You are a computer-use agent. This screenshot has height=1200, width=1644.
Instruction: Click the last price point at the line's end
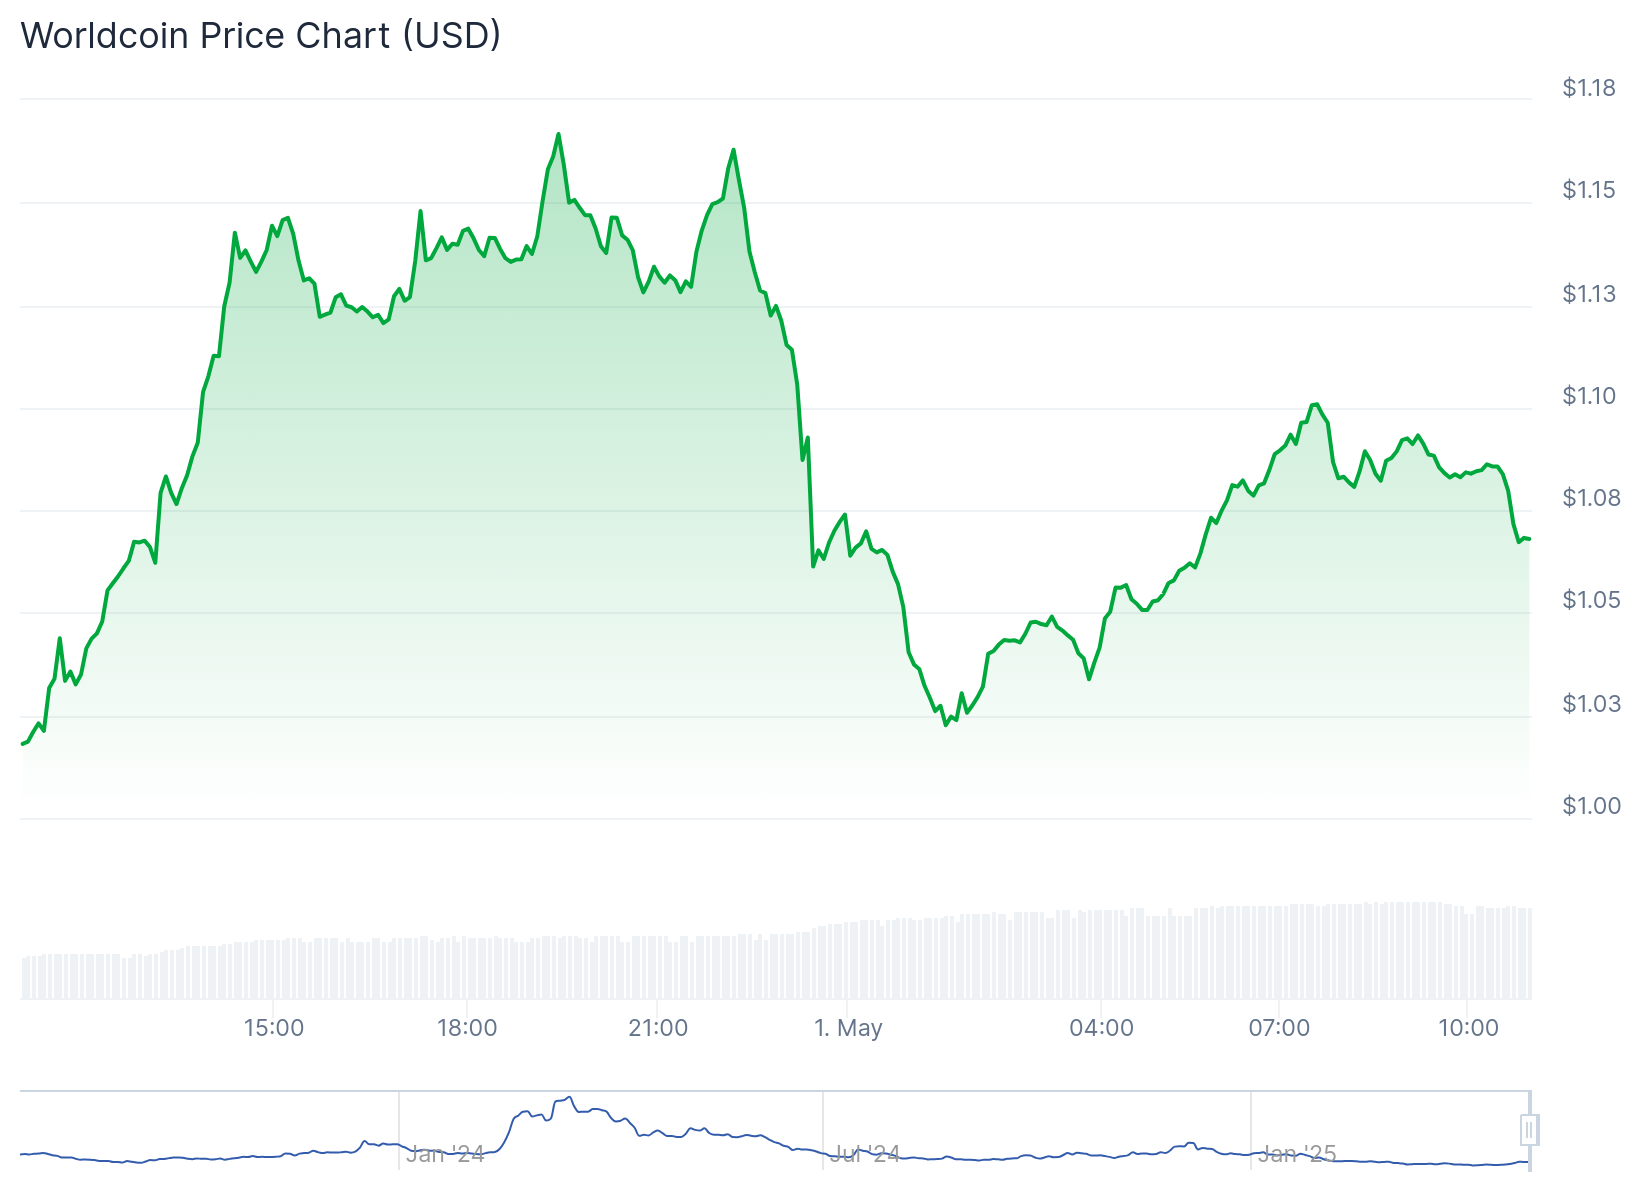tap(1529, 539)
